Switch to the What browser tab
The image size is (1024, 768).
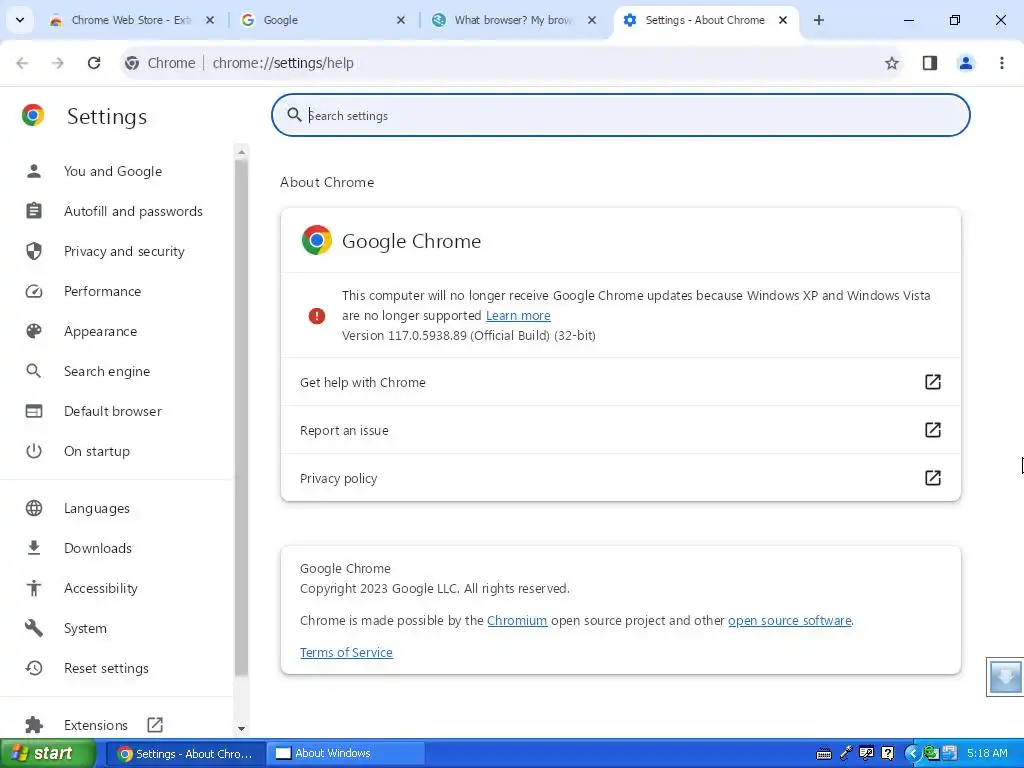[513, 20]
